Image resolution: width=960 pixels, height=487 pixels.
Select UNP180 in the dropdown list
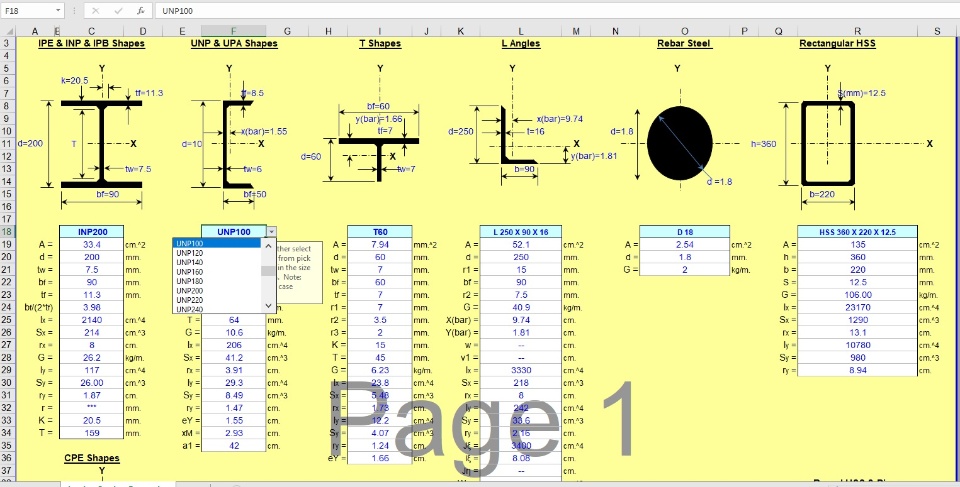(x=217, y=281)
